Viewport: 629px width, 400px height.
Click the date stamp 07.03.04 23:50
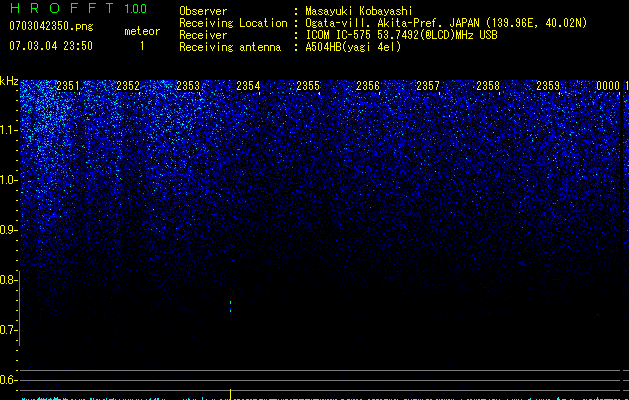pos(51,46)
